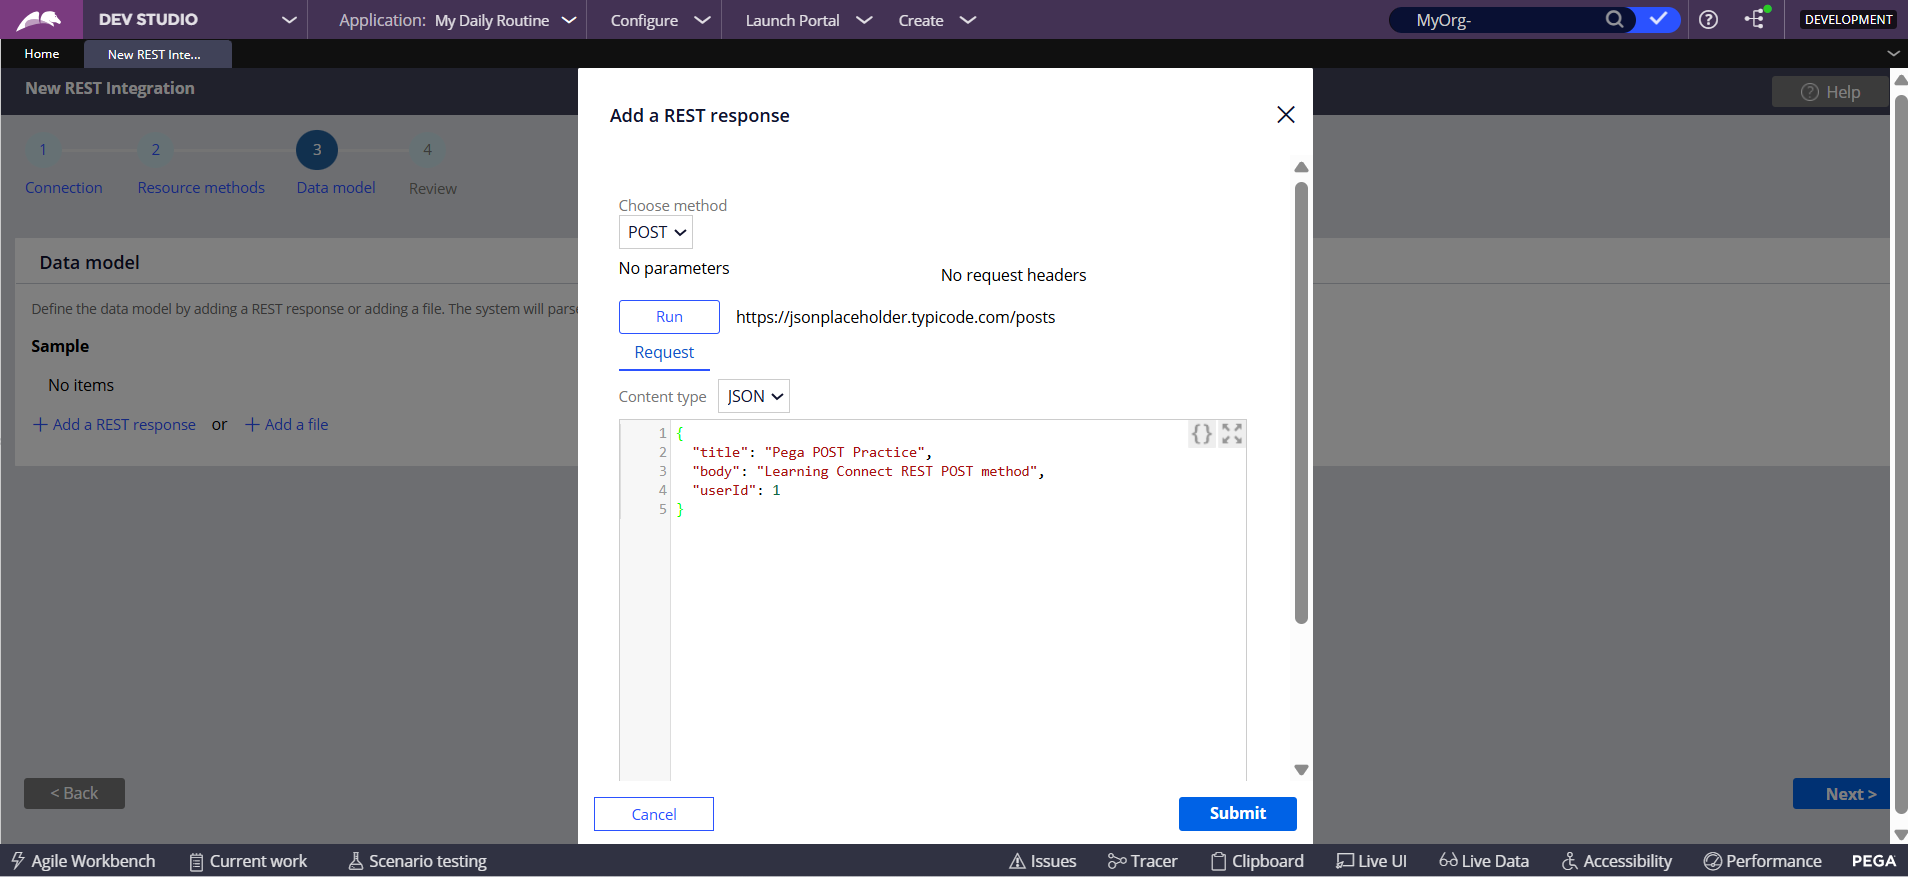Click the "userId": 1 line in editor
Viewport: 1908px width, 877px height.
point(736,490)
